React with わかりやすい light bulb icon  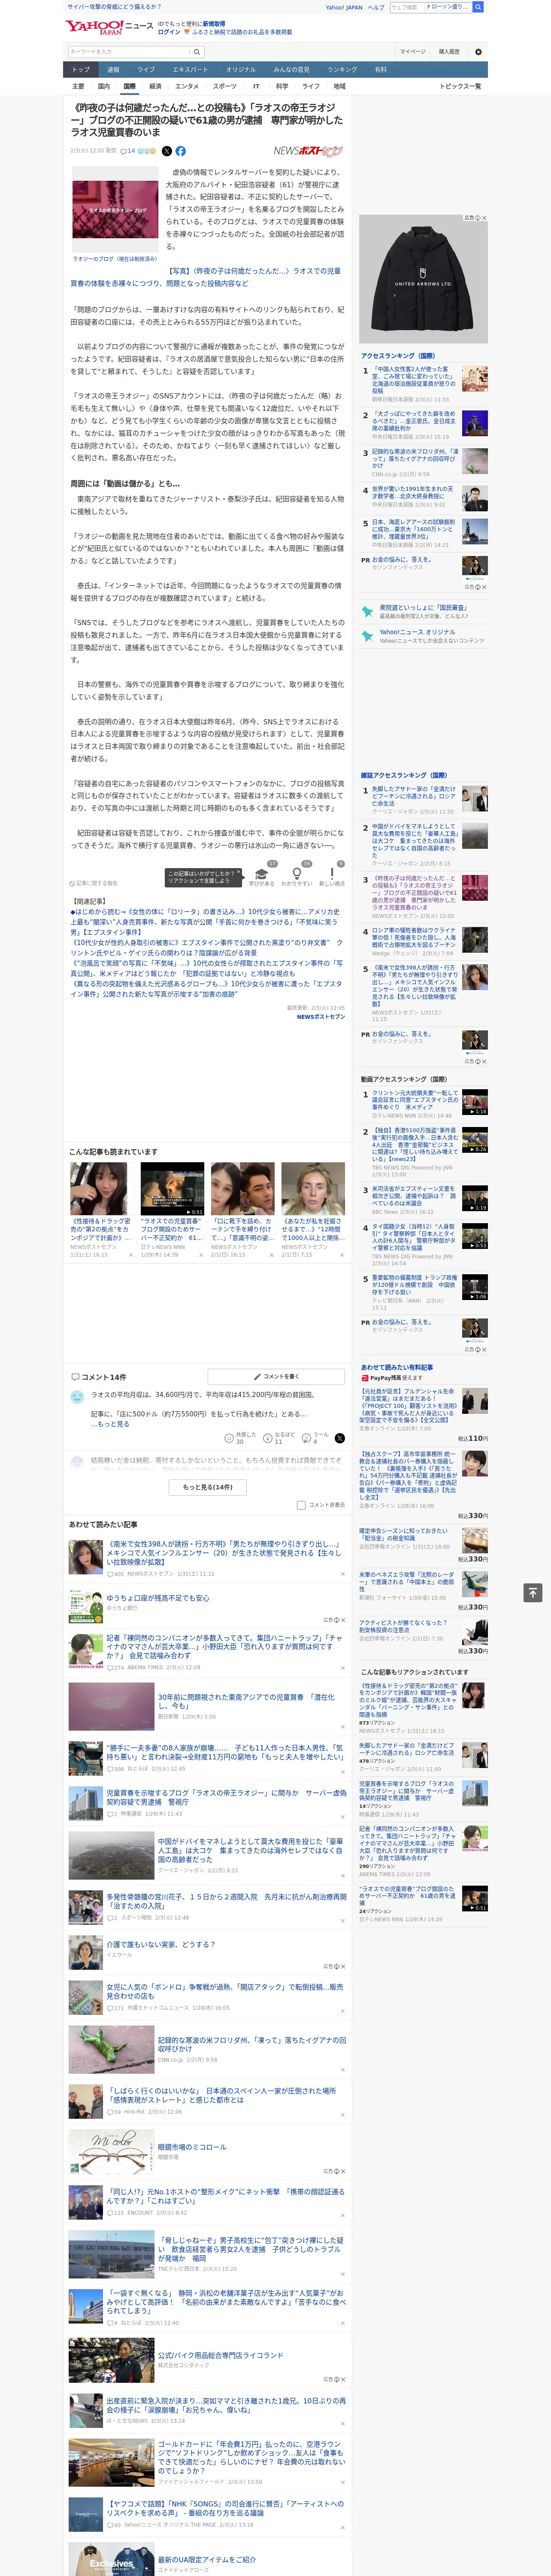[x=296, y=874]
